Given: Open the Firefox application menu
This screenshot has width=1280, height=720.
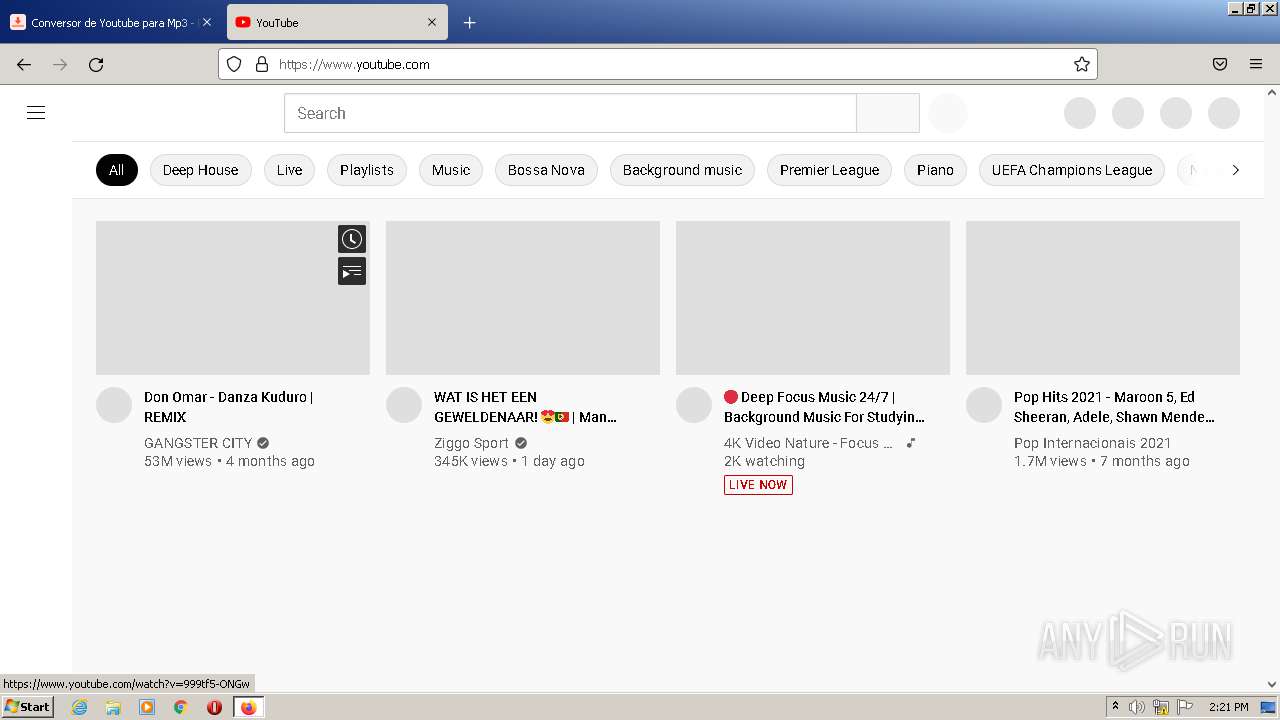Looking at the screenshot, I should (1256, 64).
